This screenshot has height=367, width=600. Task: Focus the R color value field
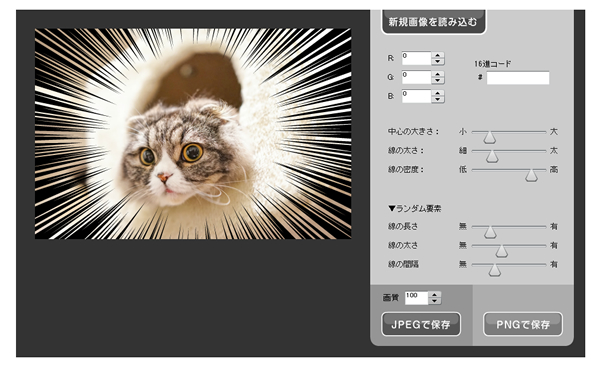416,59
